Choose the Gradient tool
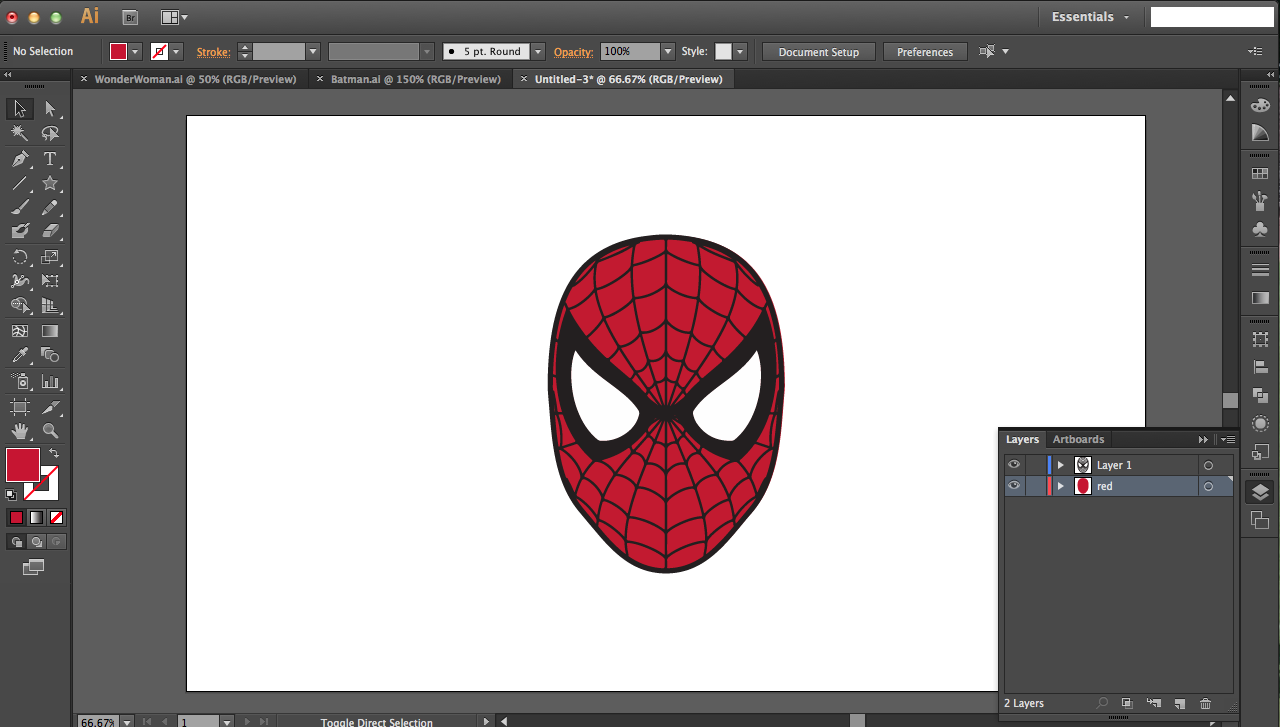This screenshot has width=1280, height=727. pyautogui.click(x=50, y=331)
